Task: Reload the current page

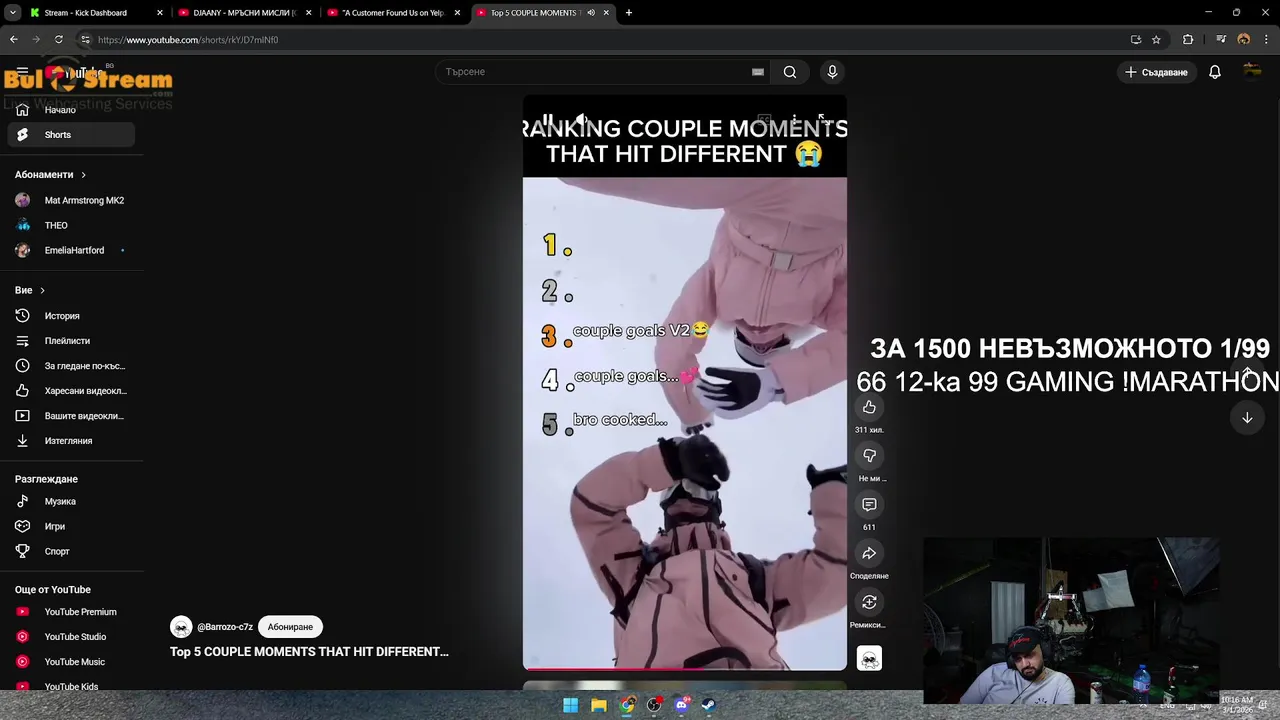Action: (x=59, y=40)
